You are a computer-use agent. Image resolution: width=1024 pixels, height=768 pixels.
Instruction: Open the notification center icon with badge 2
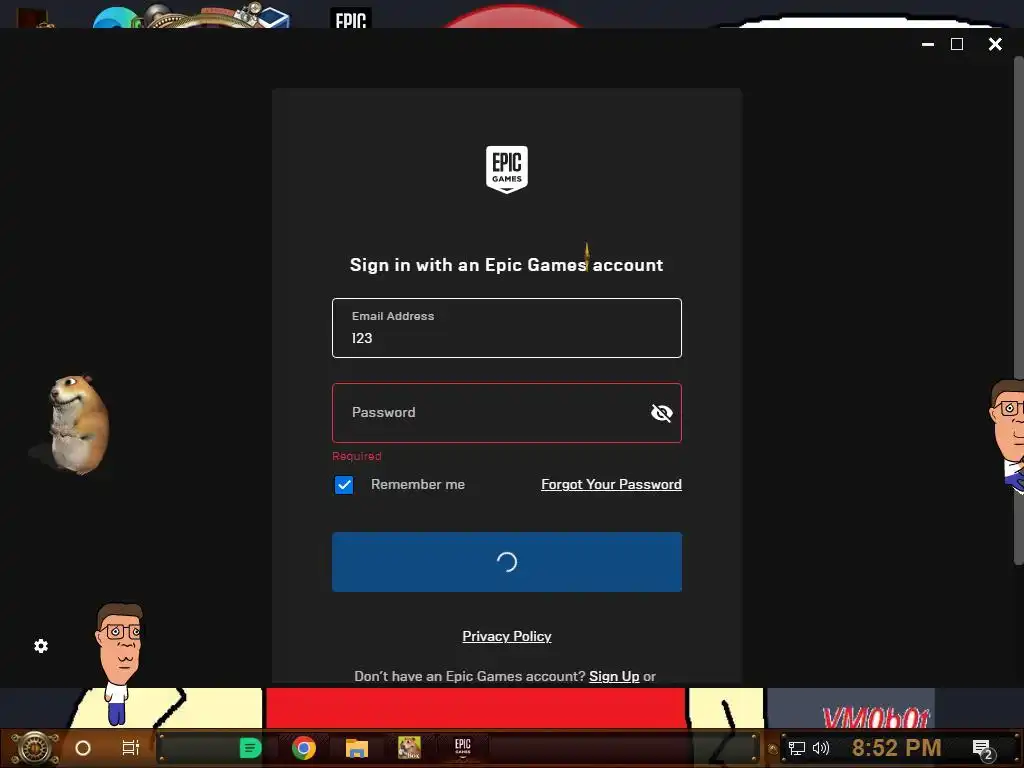[x=982, y=749]
